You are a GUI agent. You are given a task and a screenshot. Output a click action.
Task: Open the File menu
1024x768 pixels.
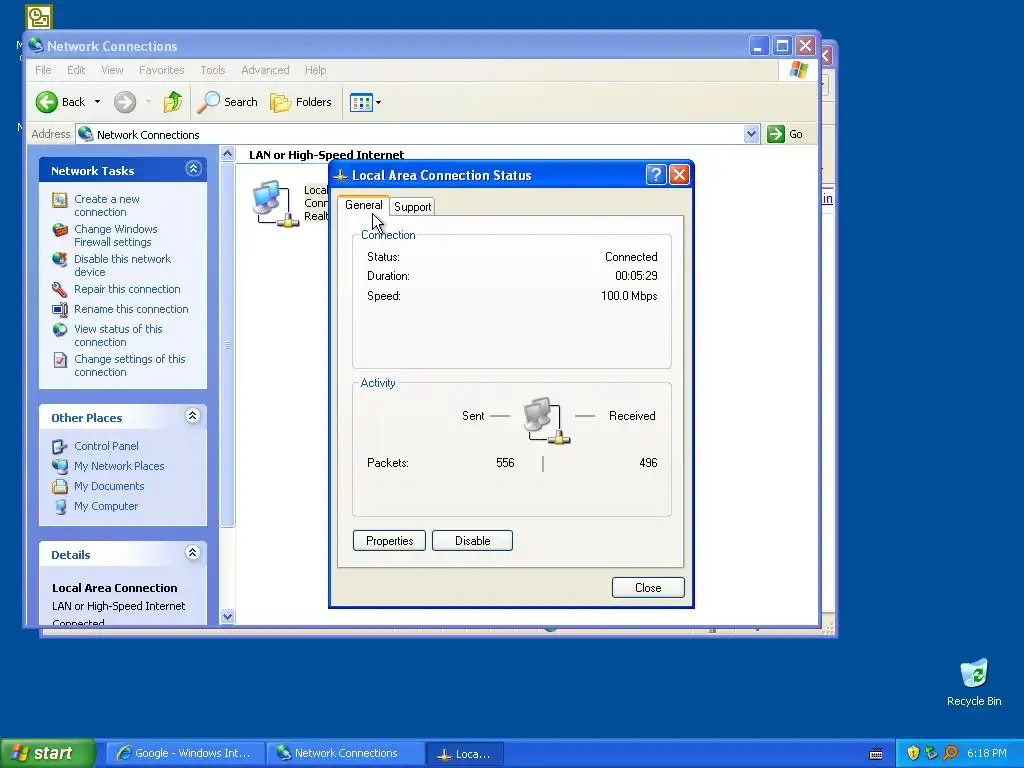point(43,70)
